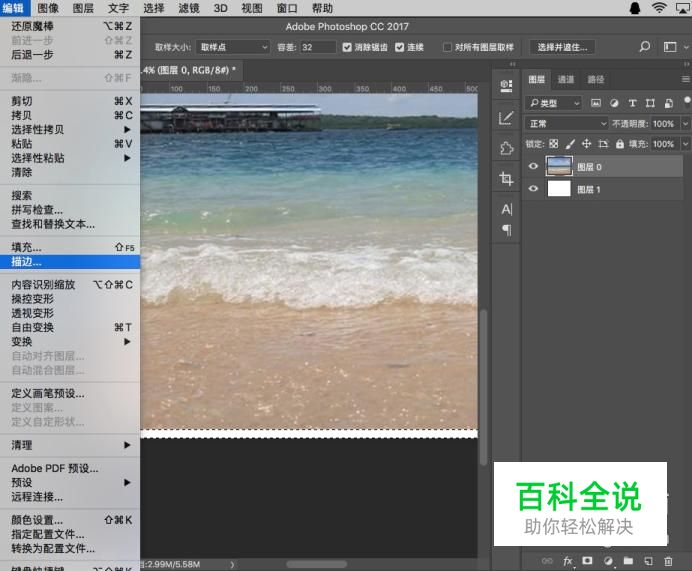692x571 pixels.
Task: Choose 填充... menu item
Action: pyautogui.click(x=71, y=247)
